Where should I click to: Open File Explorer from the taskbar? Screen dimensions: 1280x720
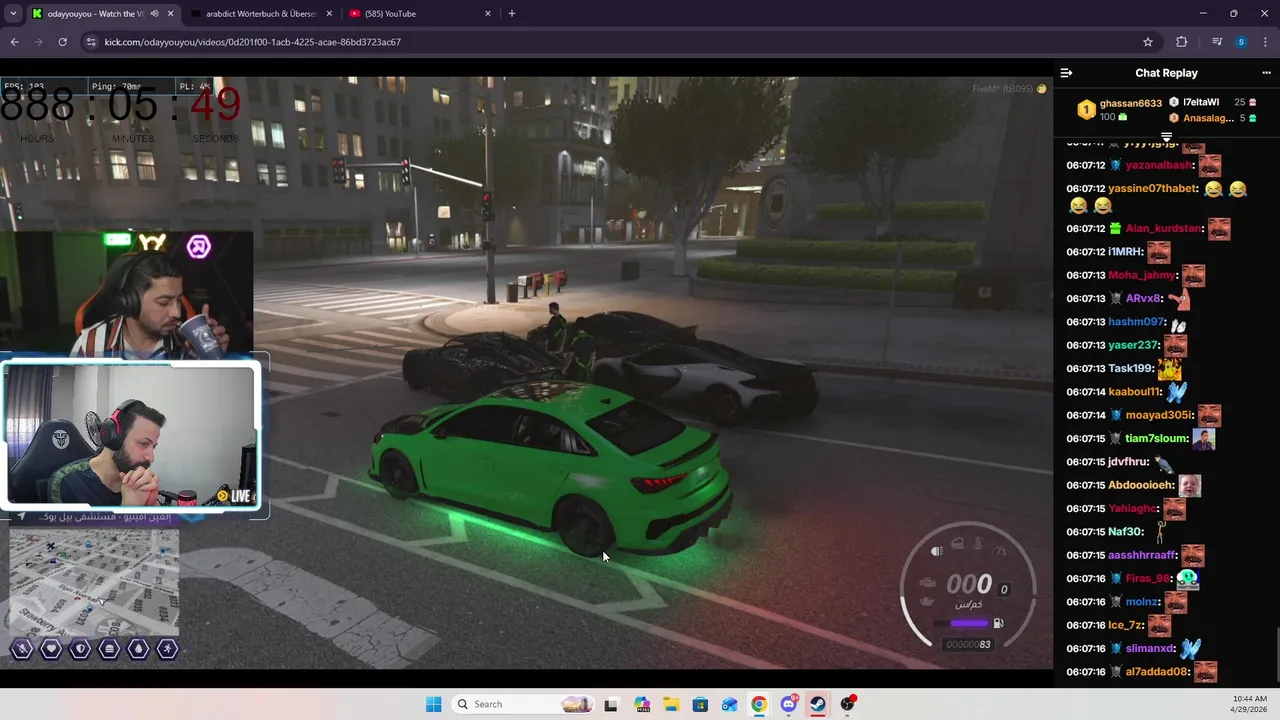click(670, 704)
